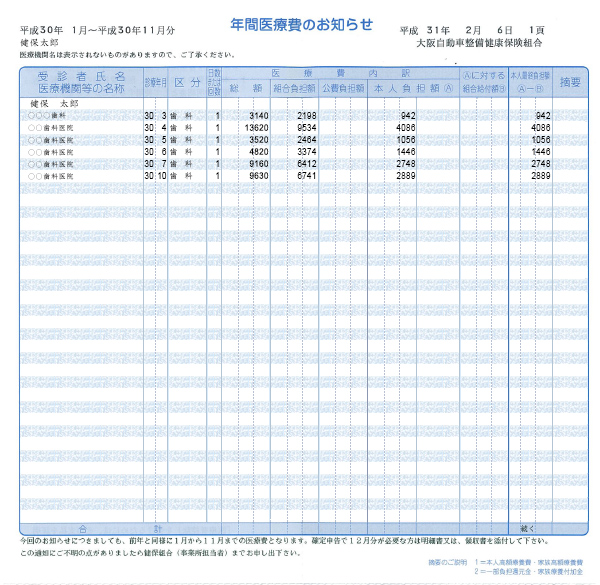600x585 pixels.
Task: Click the page number 1頁
Action: pyautogui.click(x=536, y=30)
